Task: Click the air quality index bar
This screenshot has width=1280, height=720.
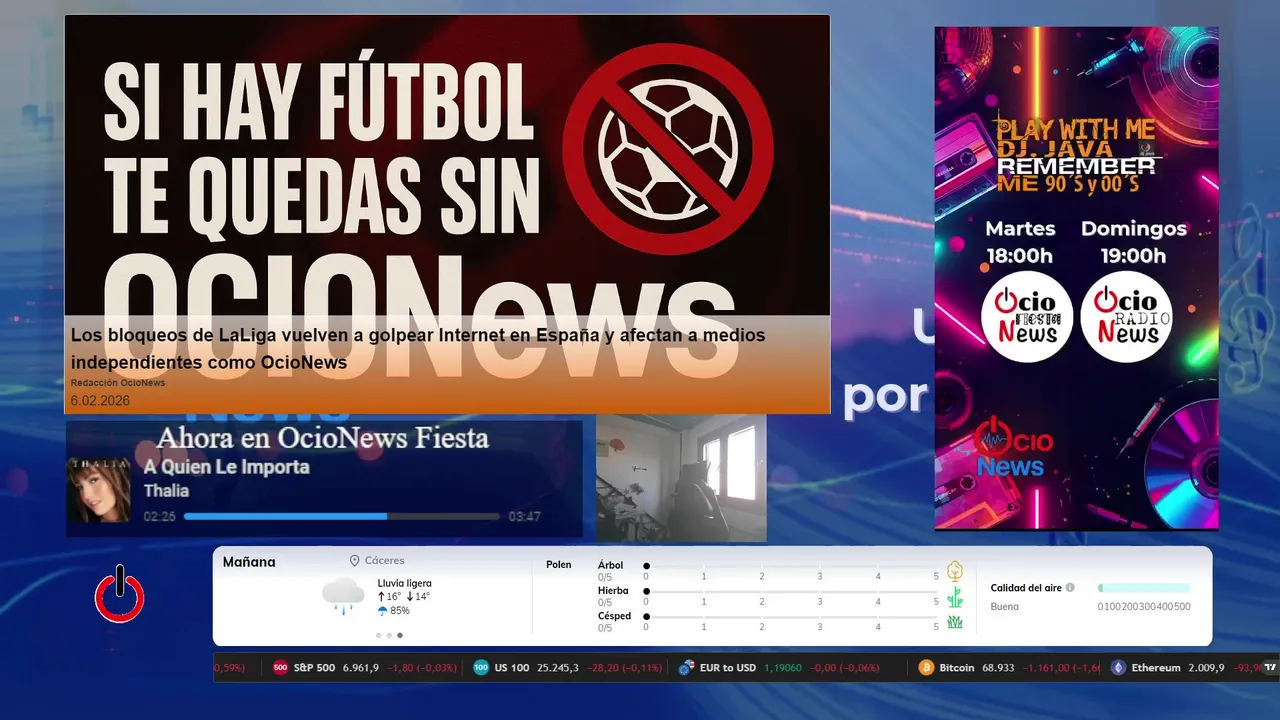Action: click(x=1144, y=588)
